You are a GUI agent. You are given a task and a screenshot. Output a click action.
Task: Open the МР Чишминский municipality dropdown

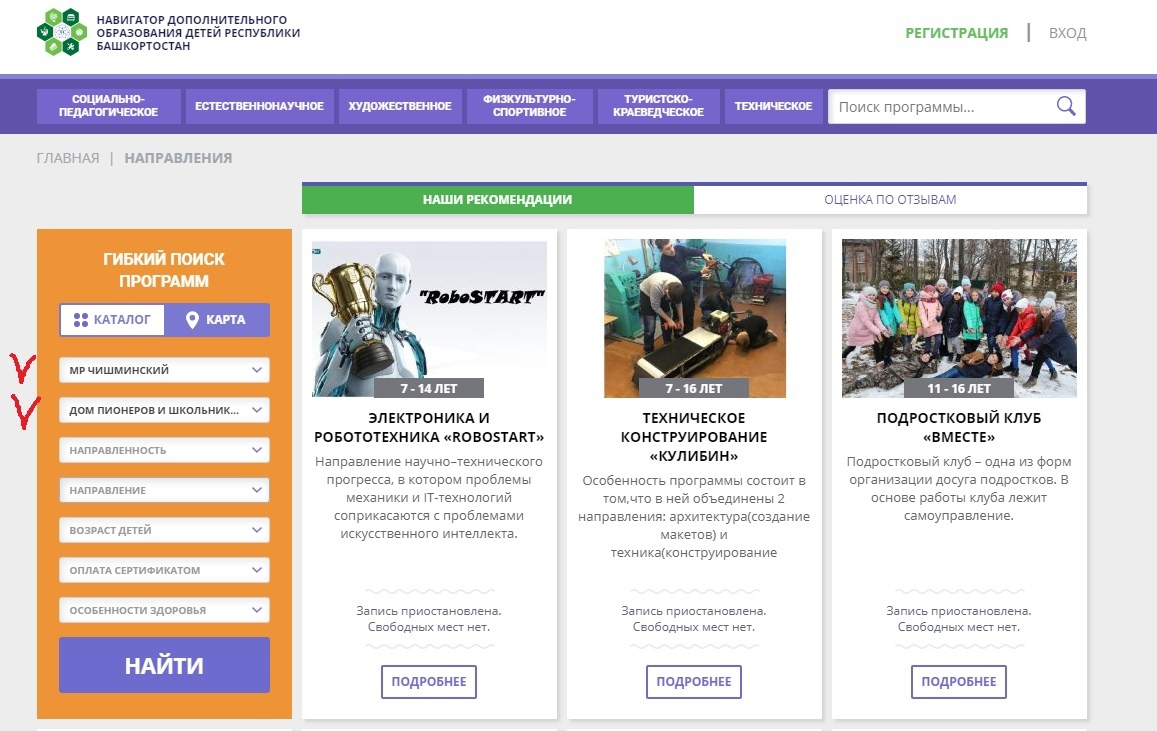click(x=164, y=370)
